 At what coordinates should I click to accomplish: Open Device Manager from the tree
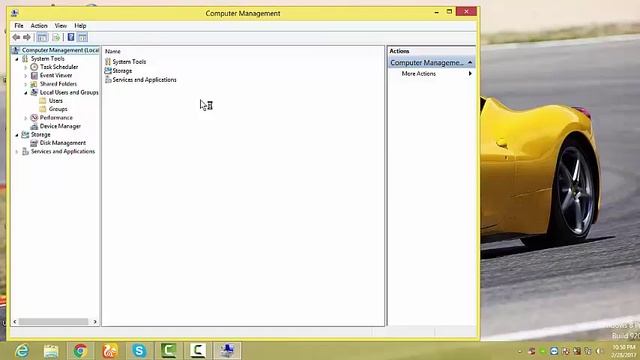coord(60,126)
